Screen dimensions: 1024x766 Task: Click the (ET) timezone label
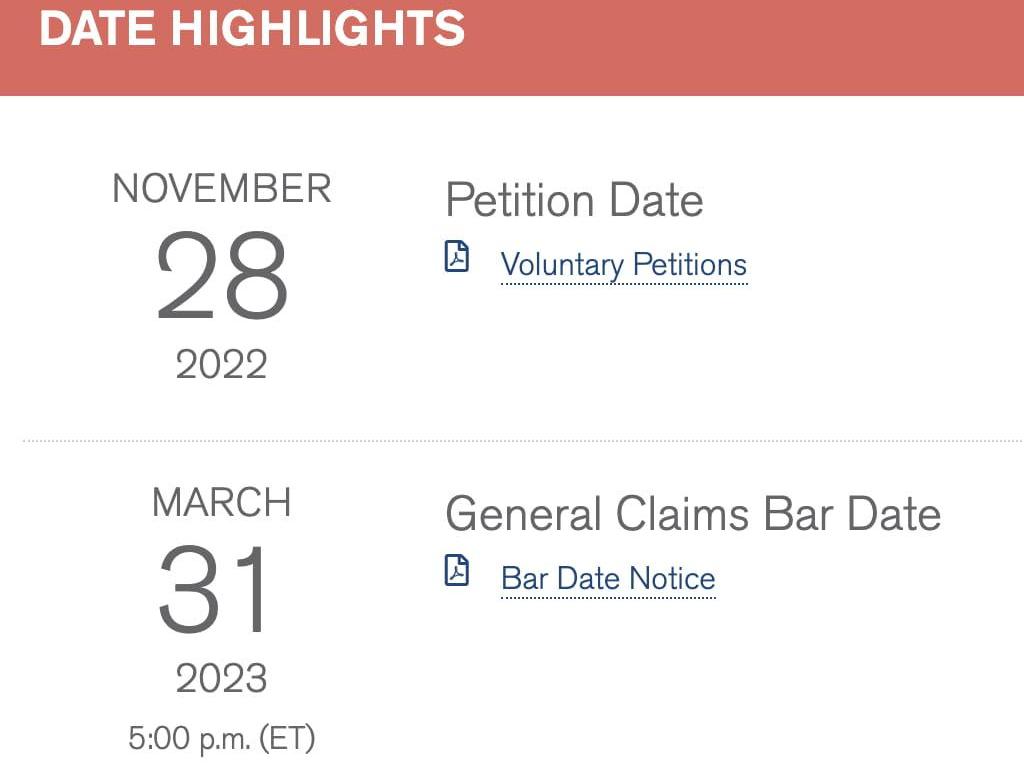point(287,739)
